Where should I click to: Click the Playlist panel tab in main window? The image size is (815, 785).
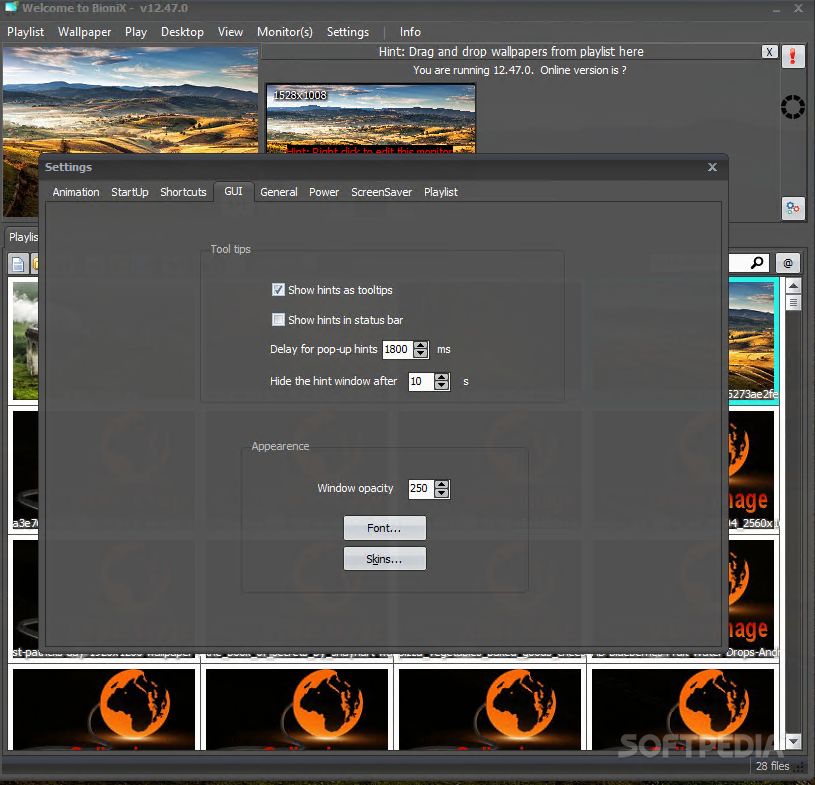23,237
